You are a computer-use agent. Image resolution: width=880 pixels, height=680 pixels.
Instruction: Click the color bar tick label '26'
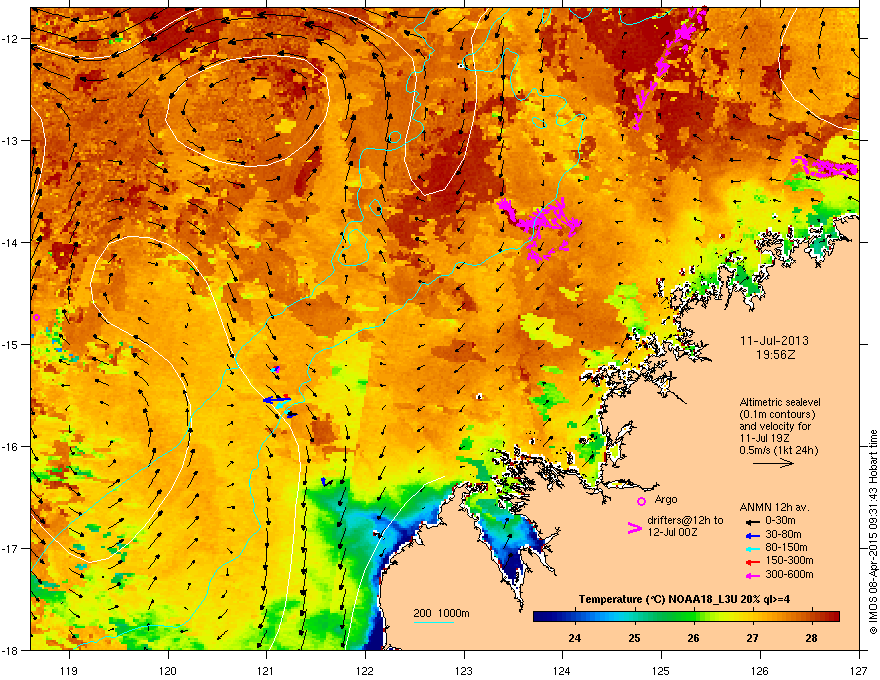tap(693, 638)
